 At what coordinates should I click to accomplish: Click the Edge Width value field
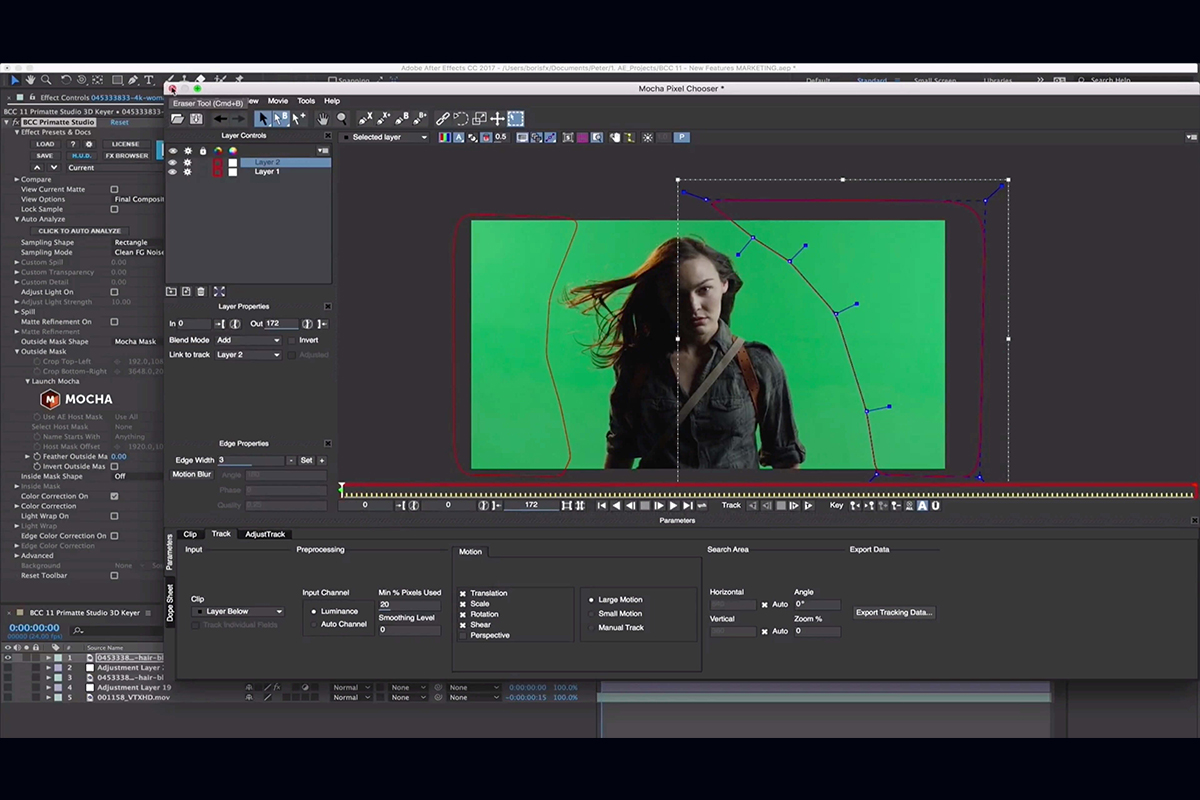(x=251, y=460)
